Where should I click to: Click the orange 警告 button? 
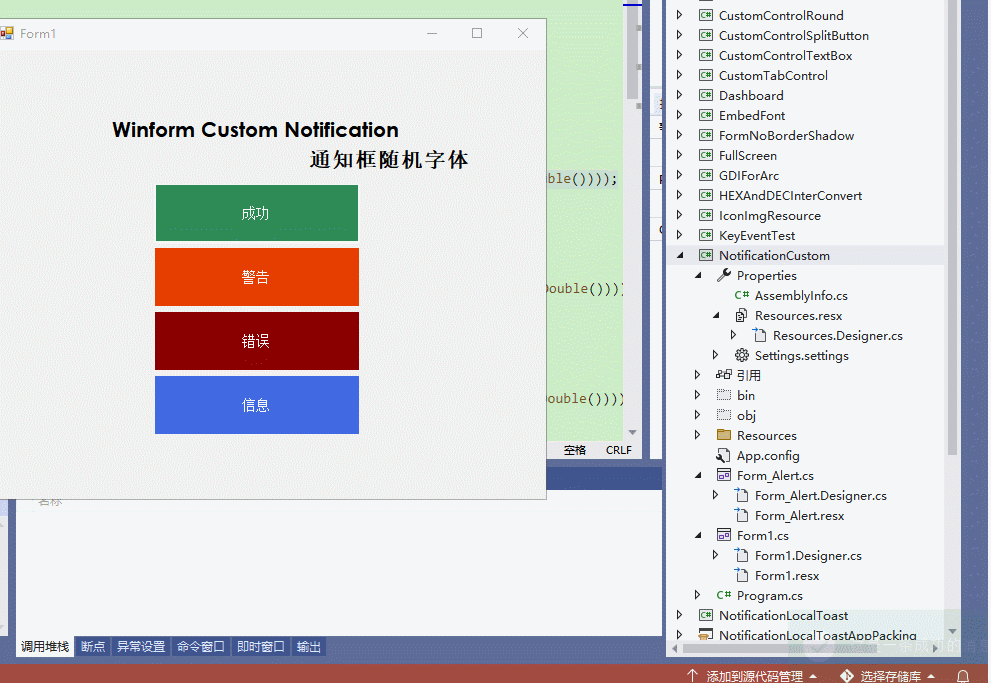(x=256, y=277)
